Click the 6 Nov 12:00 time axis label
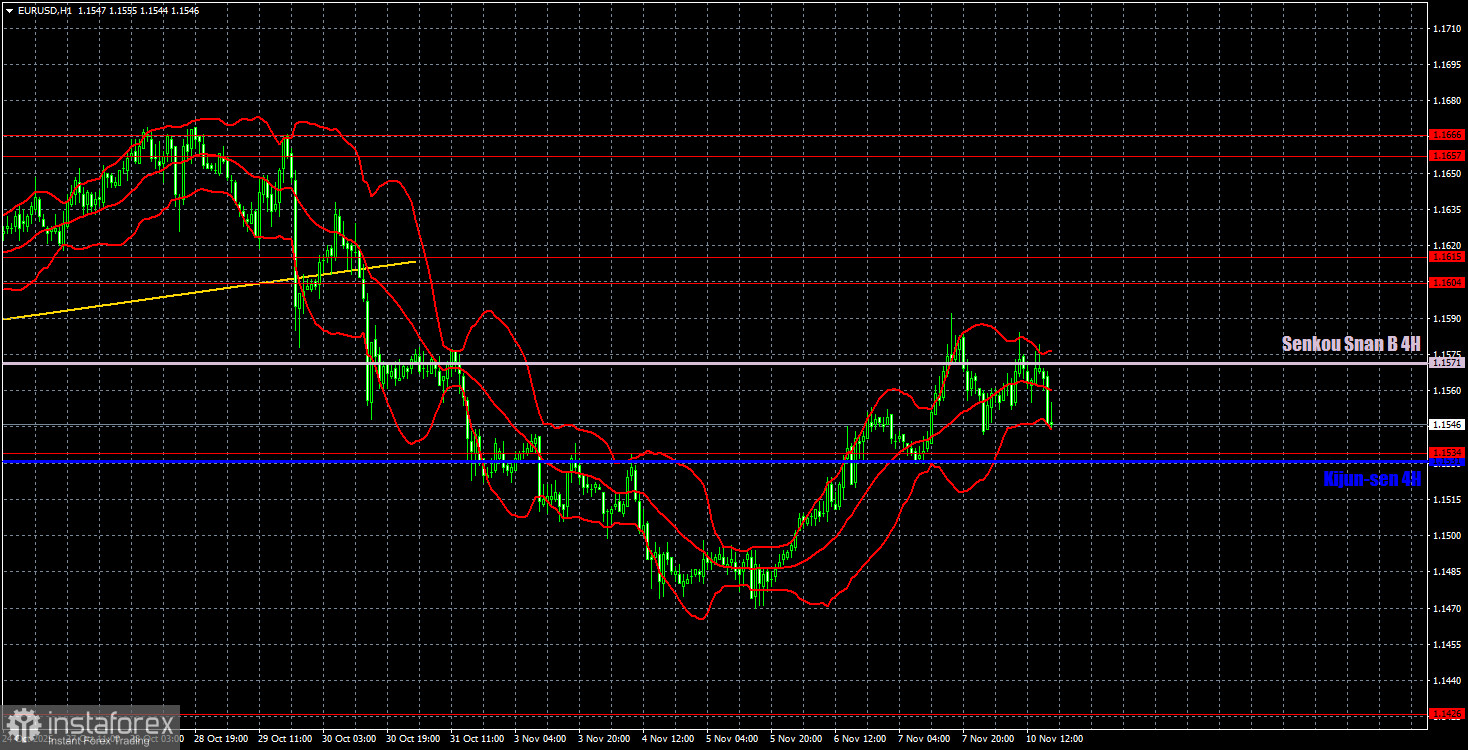Image resolution: width=1468 pixels, height=750 pixels. click(862, 739)
